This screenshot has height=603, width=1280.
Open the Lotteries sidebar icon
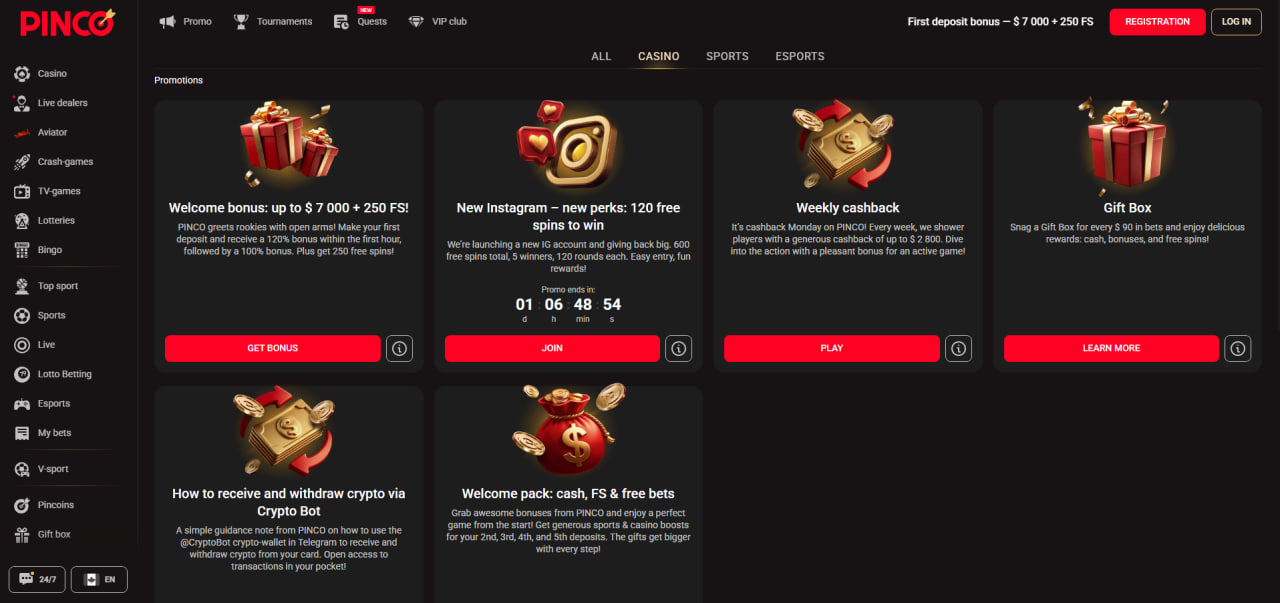[x=21, y=220]
